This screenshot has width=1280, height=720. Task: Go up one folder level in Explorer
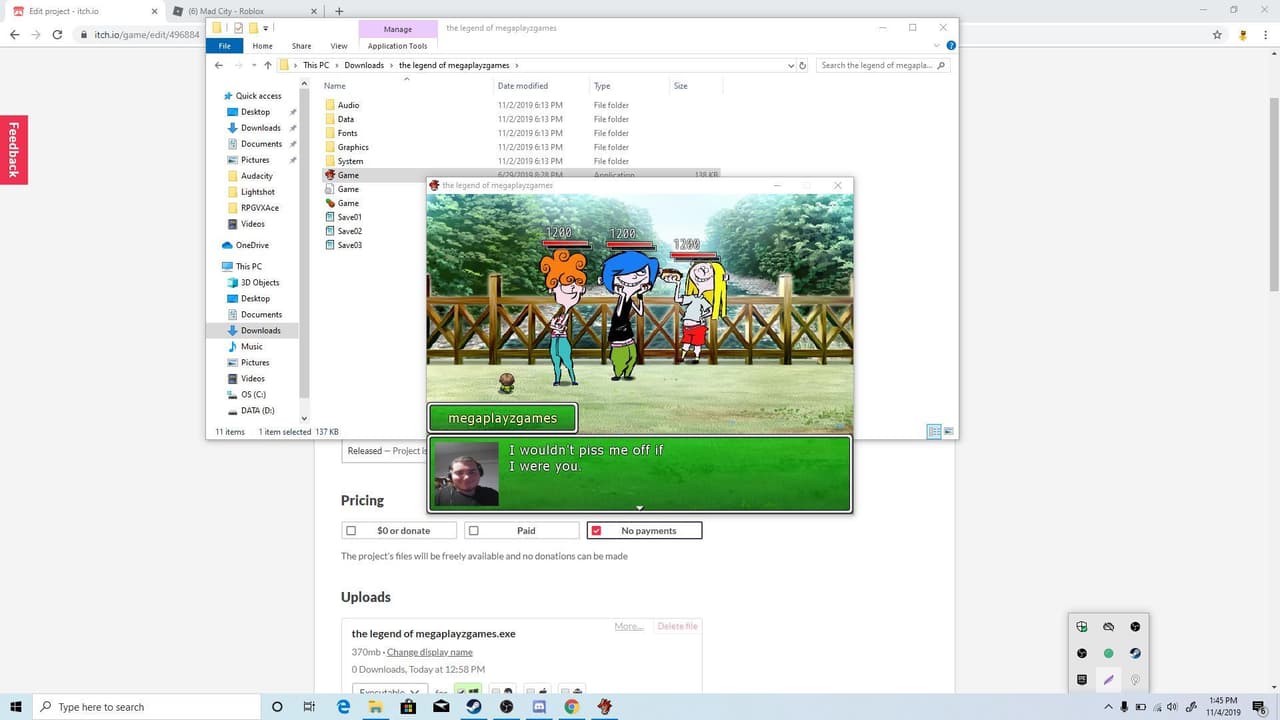[x=267, y=65]
